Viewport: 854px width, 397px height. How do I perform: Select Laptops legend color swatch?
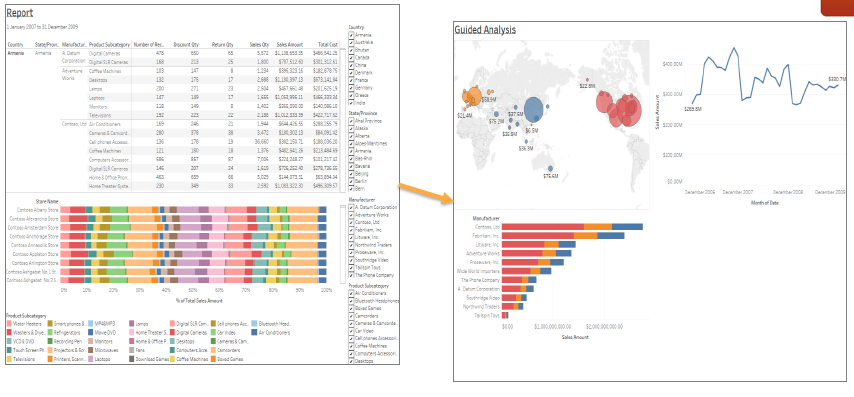91,359
